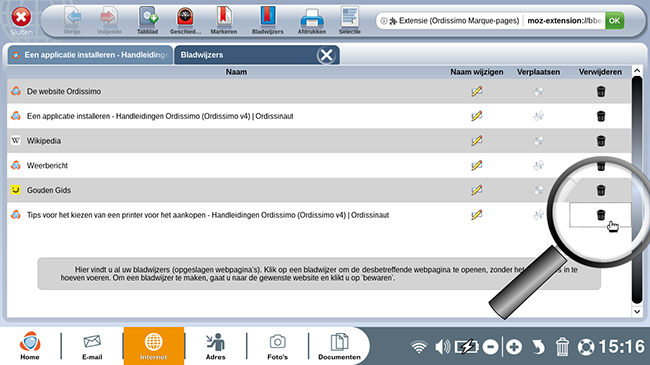Screen dimensions: 650x365
Task: Switch to Een applicatie installeren tab
Action: (x=90, y=55)
